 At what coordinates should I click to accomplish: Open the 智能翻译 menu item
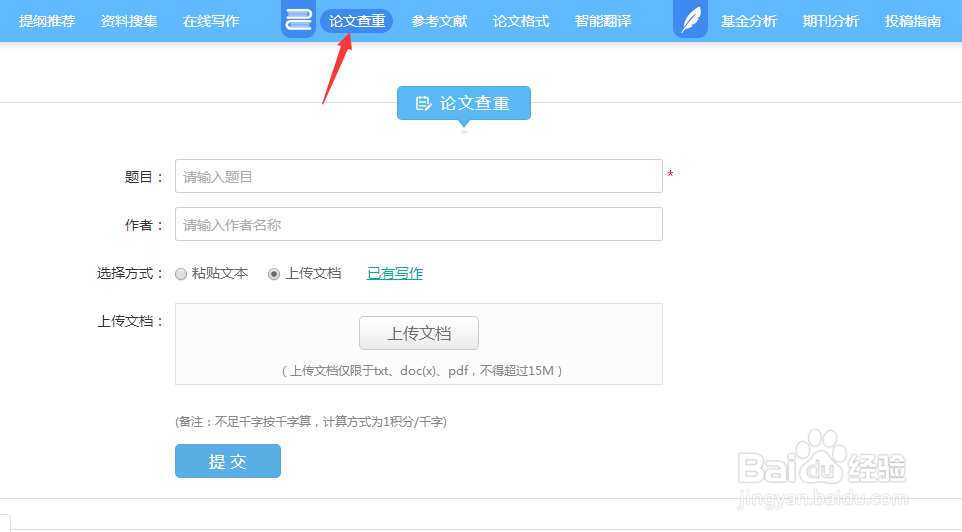point(603,21)
